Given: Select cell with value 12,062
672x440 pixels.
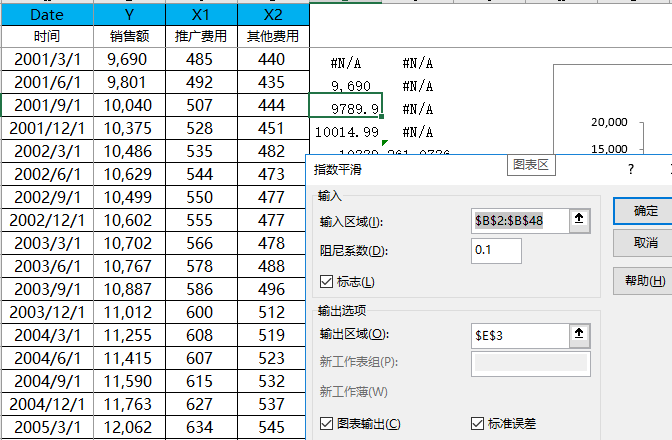Looking at the screenshot, I should [129, 428].
